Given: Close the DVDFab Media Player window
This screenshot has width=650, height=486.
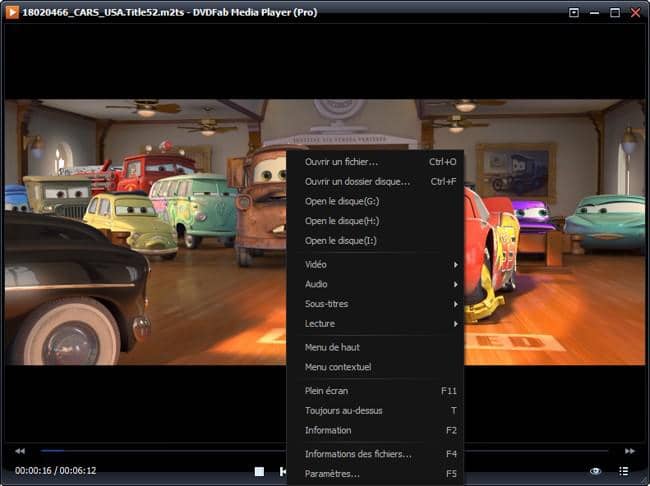Looking at the screenshot, I should click(x=635, y=12).
